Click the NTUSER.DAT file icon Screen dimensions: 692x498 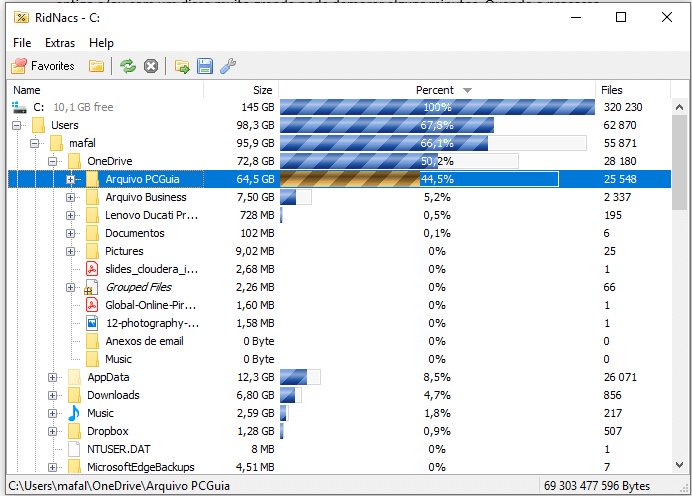[x=74, y=449]
